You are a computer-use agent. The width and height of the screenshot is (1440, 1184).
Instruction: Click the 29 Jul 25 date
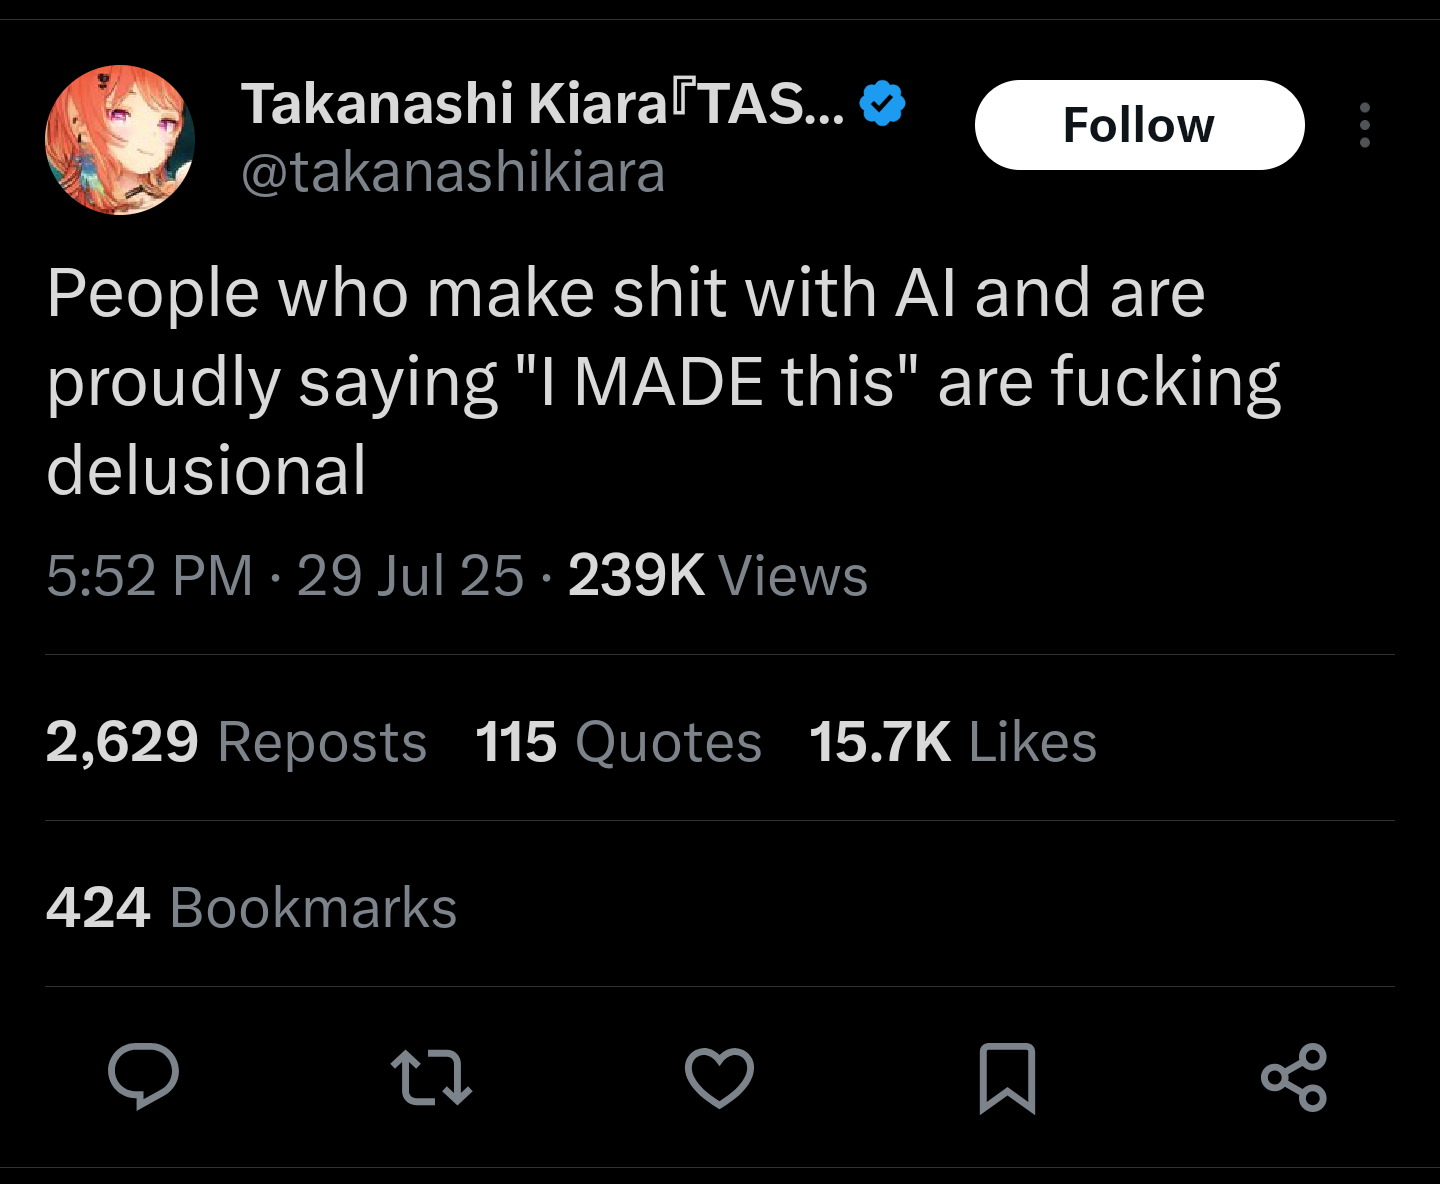410,576
